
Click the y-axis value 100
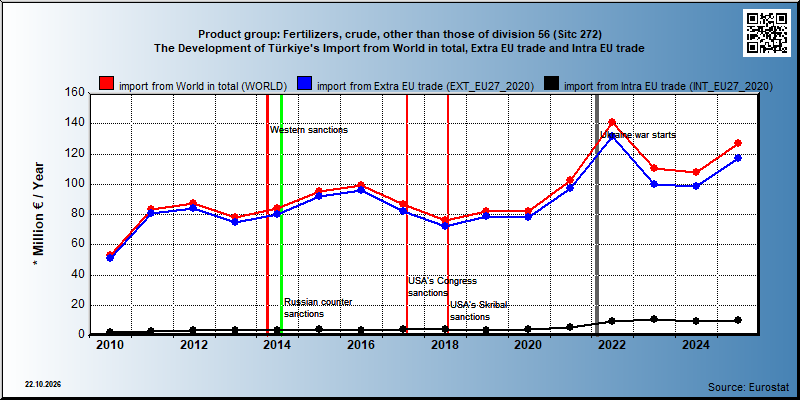click(x=74, y=184)
